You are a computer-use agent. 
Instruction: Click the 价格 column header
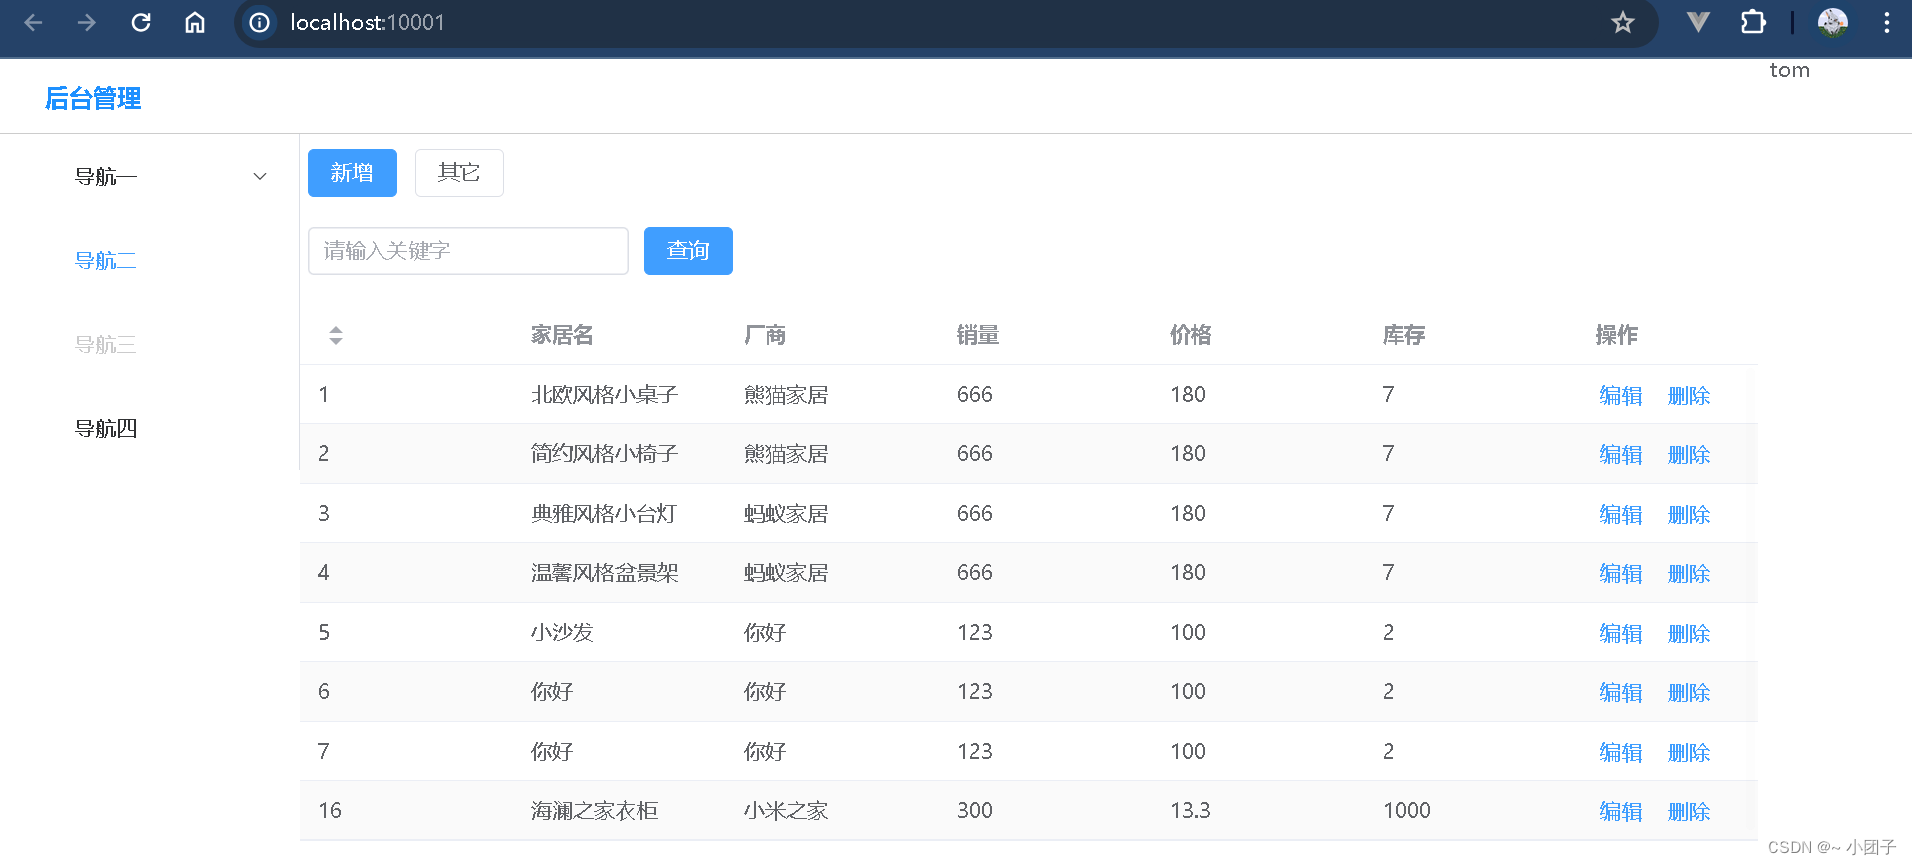point(1191,335)
